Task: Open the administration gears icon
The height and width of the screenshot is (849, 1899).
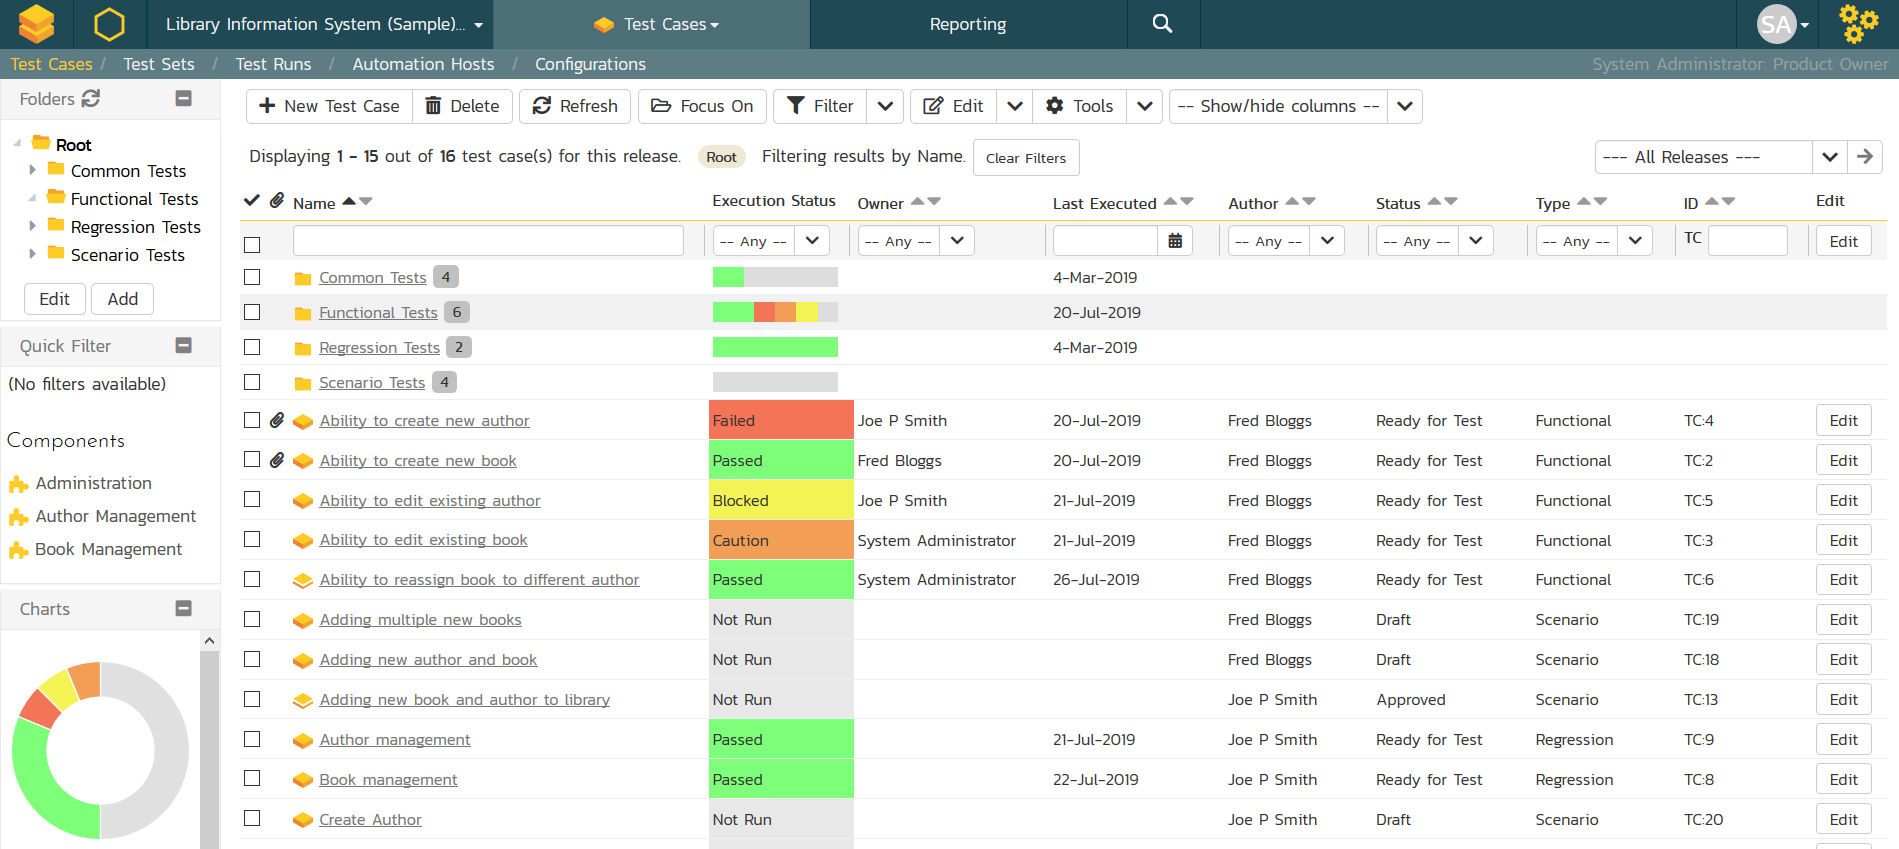Action: coord(1858,24)
